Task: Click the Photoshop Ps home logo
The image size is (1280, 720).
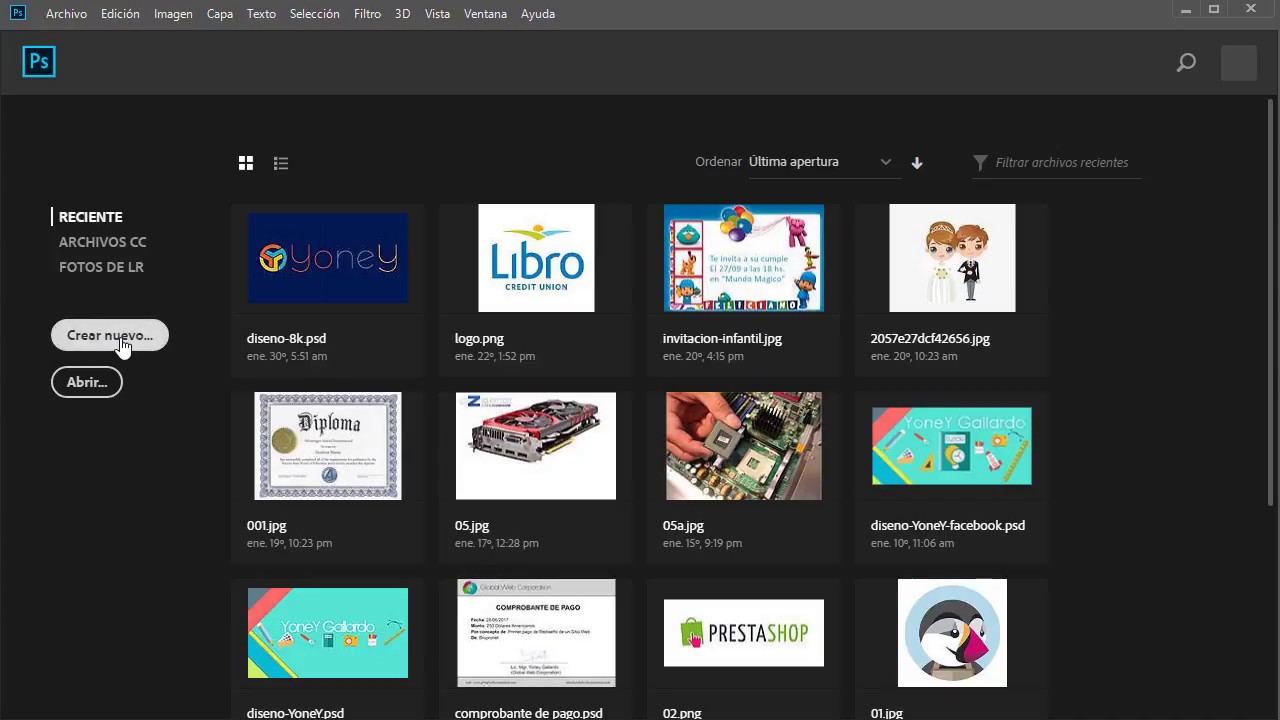Action: tap(39, 62)
